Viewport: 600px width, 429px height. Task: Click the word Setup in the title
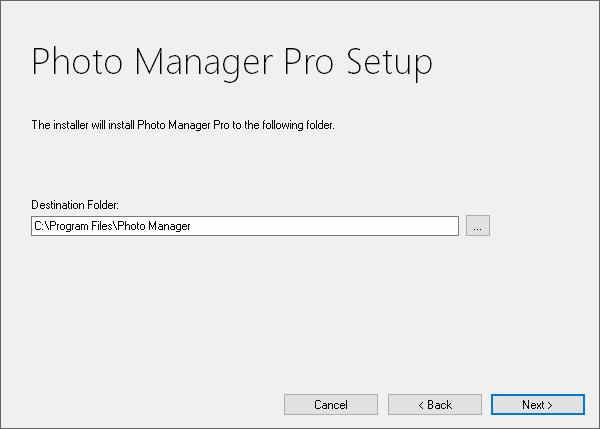[x=389, y=63]
